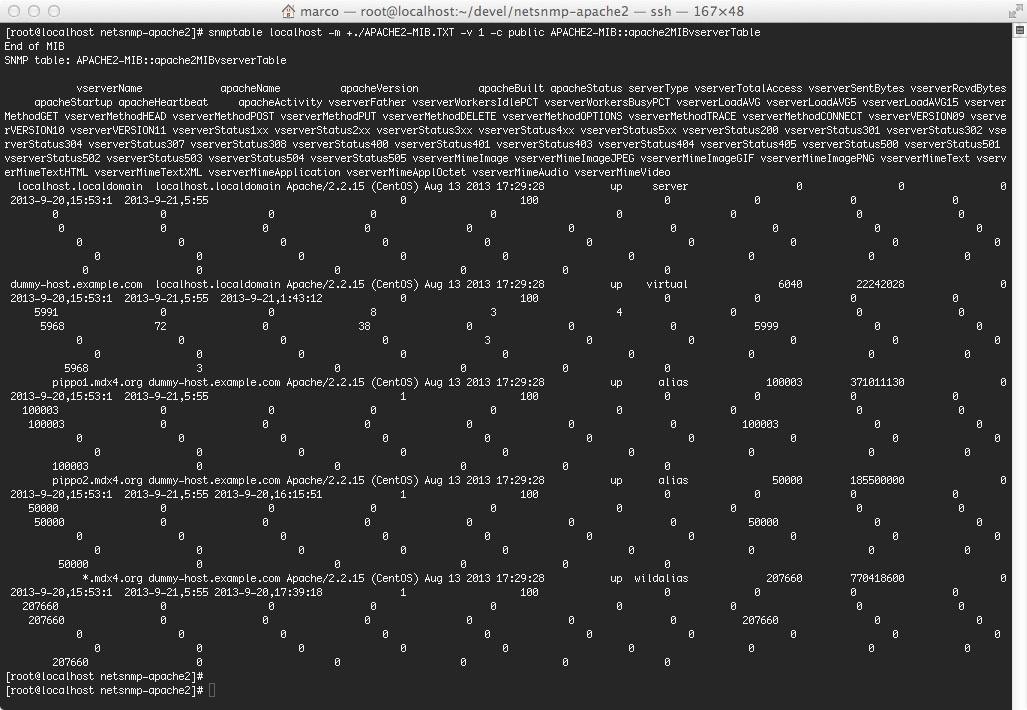1027x710 pixels.
Task: Click the window title showing root@localhost session
Action: coord(513,11)
